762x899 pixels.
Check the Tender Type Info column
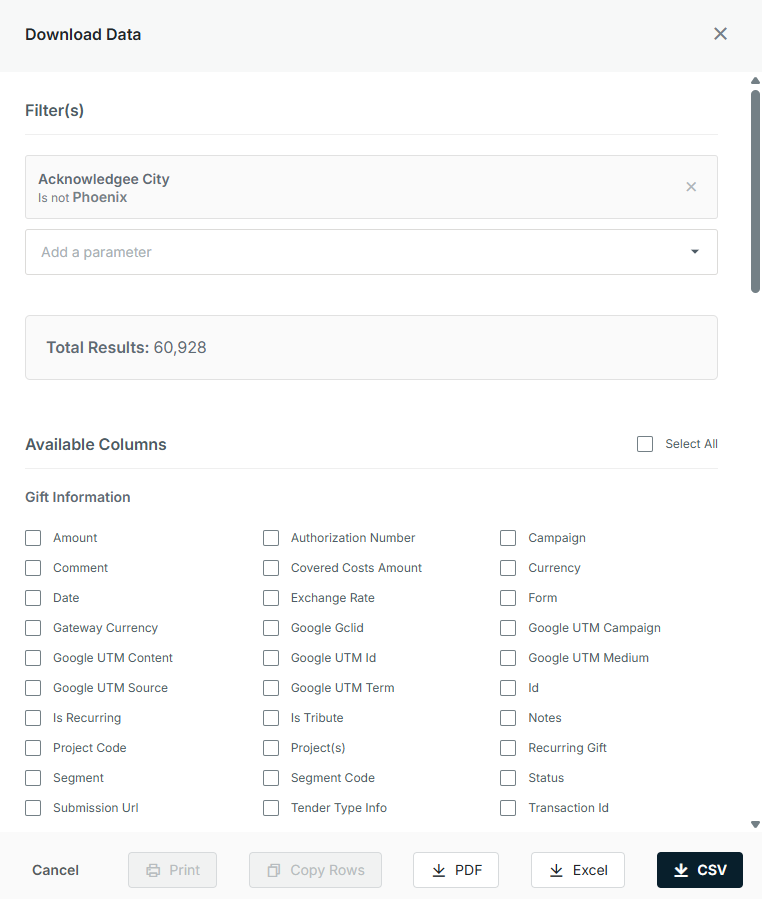point(271,808)
